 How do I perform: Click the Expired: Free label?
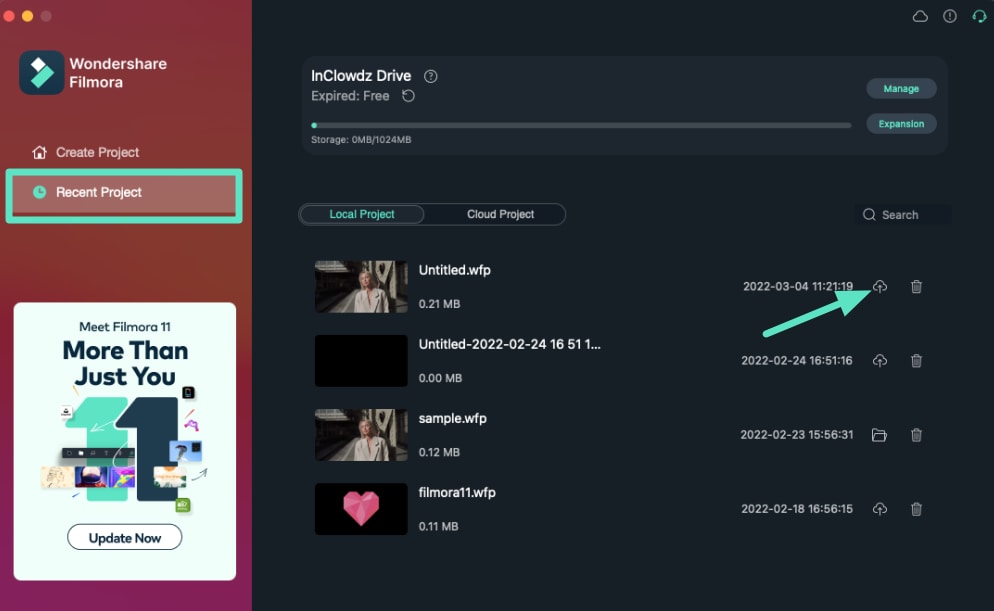tap(350, 96)
